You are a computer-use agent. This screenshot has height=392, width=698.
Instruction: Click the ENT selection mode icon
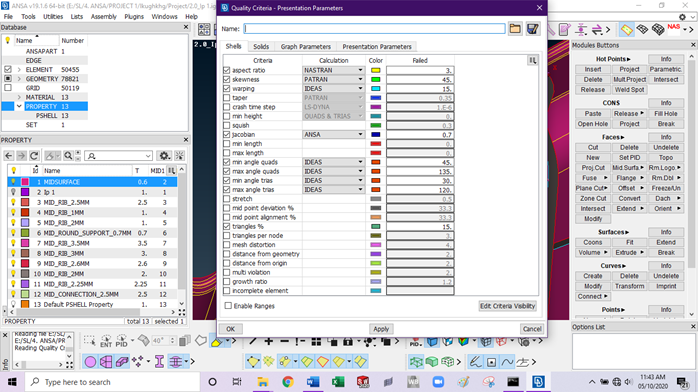106,341
